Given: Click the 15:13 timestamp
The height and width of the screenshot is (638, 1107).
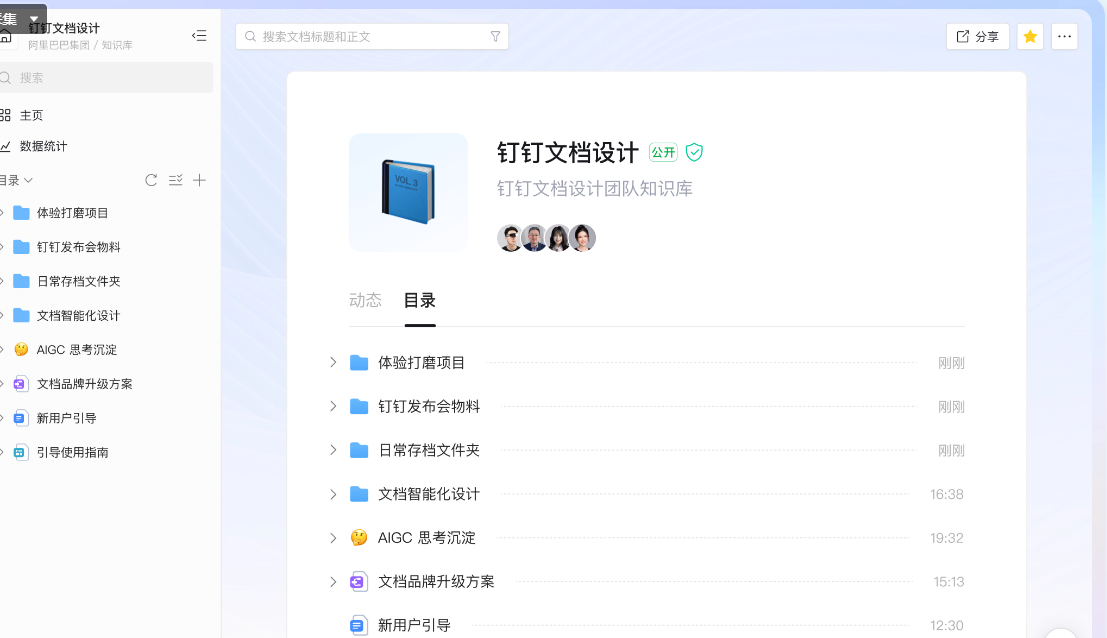Looking at the screenshot, I should [x=949, y=582].
